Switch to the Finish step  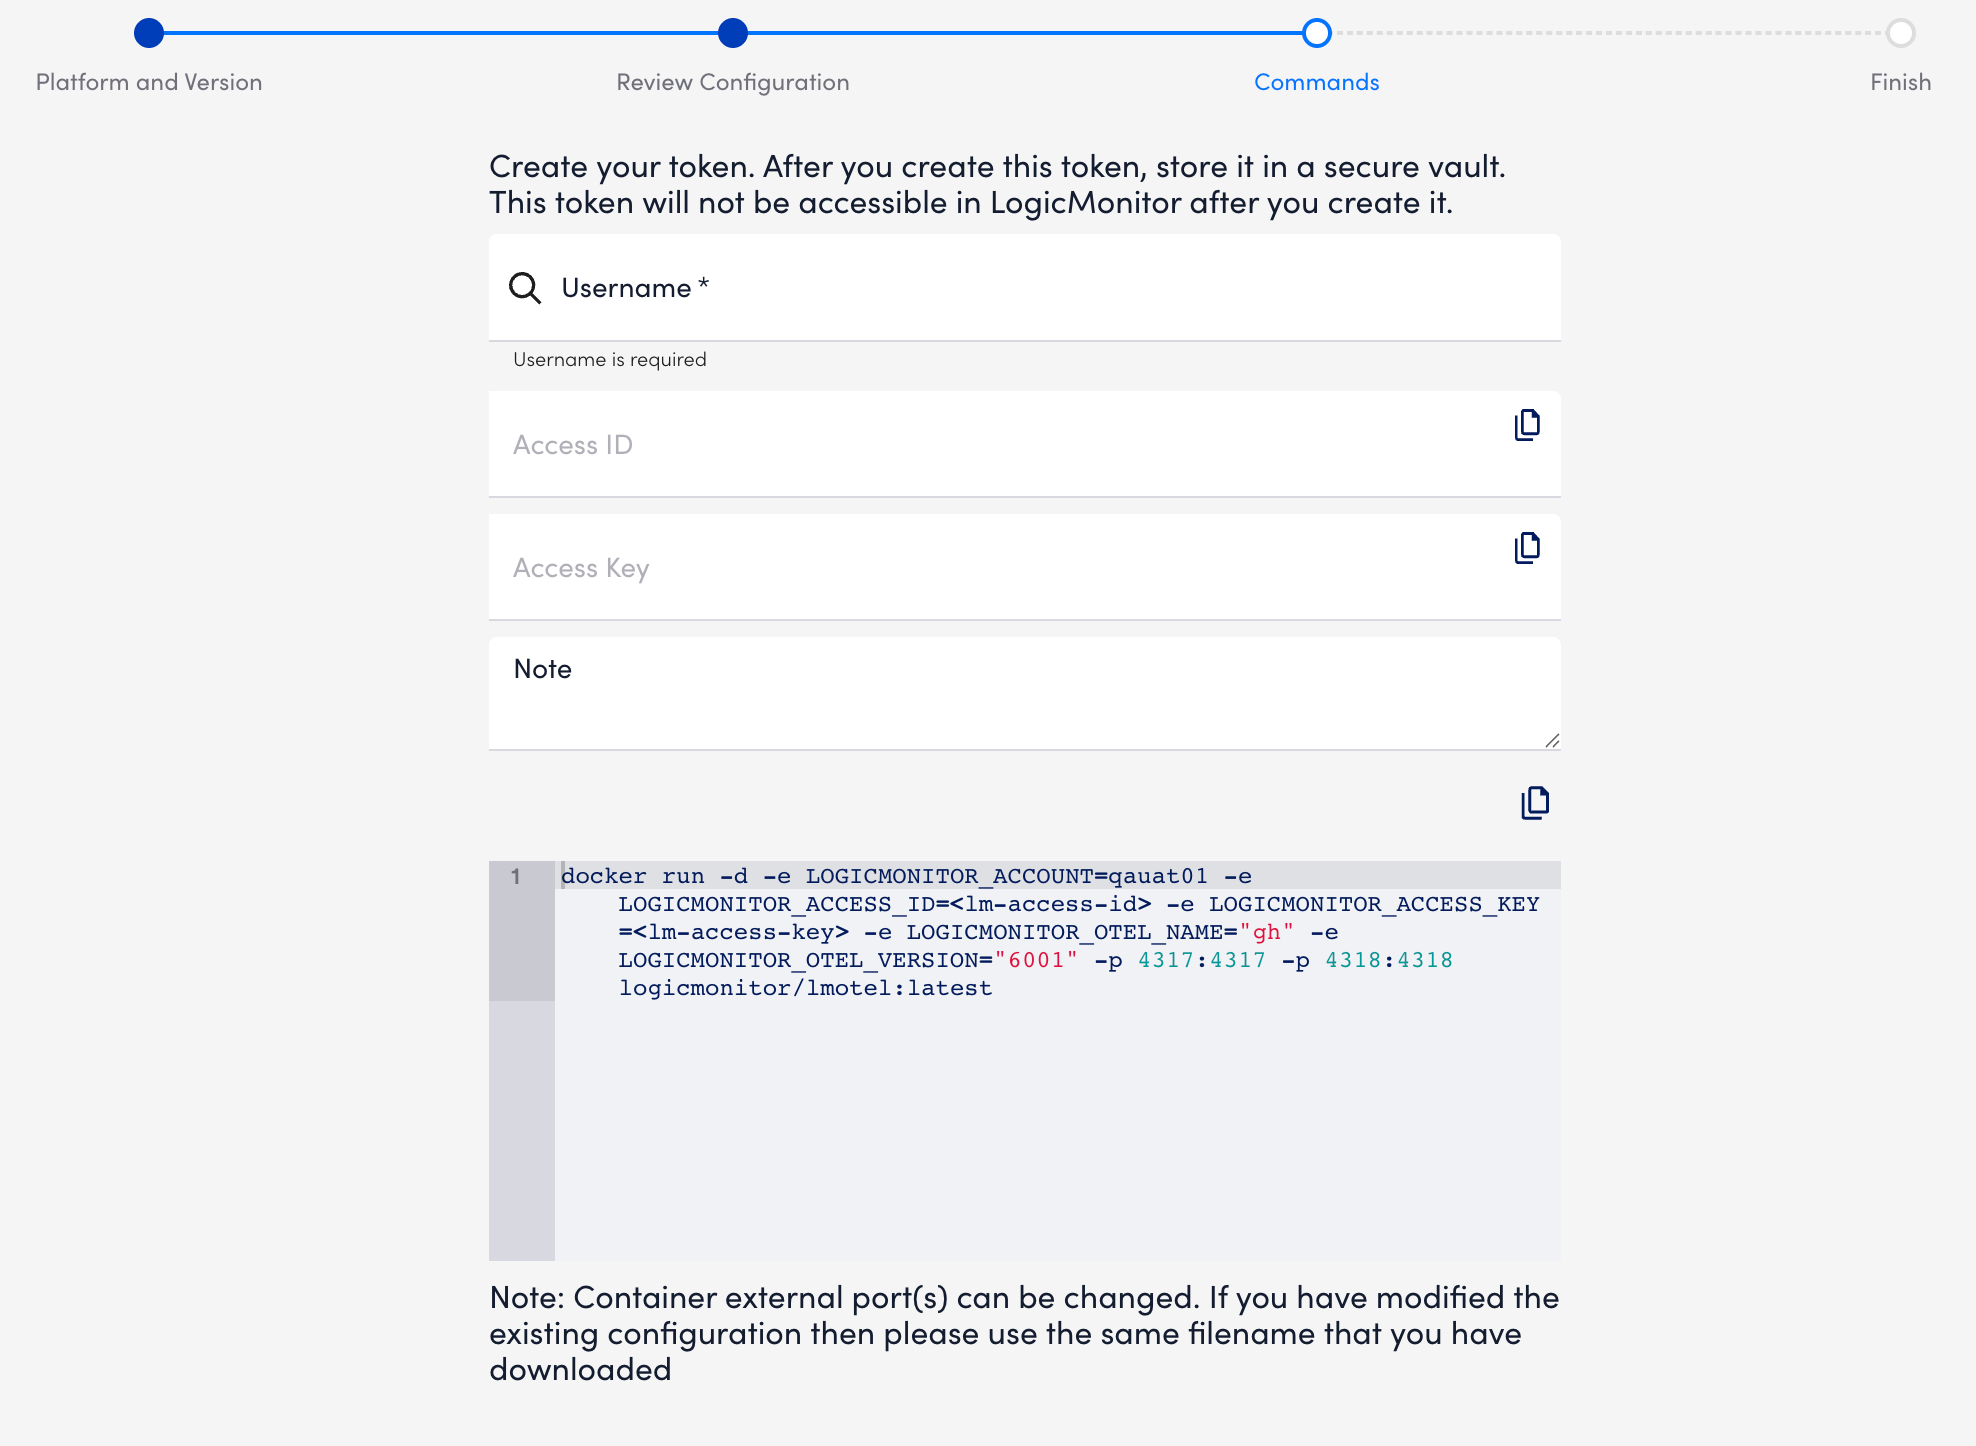tap(1899, 82)
